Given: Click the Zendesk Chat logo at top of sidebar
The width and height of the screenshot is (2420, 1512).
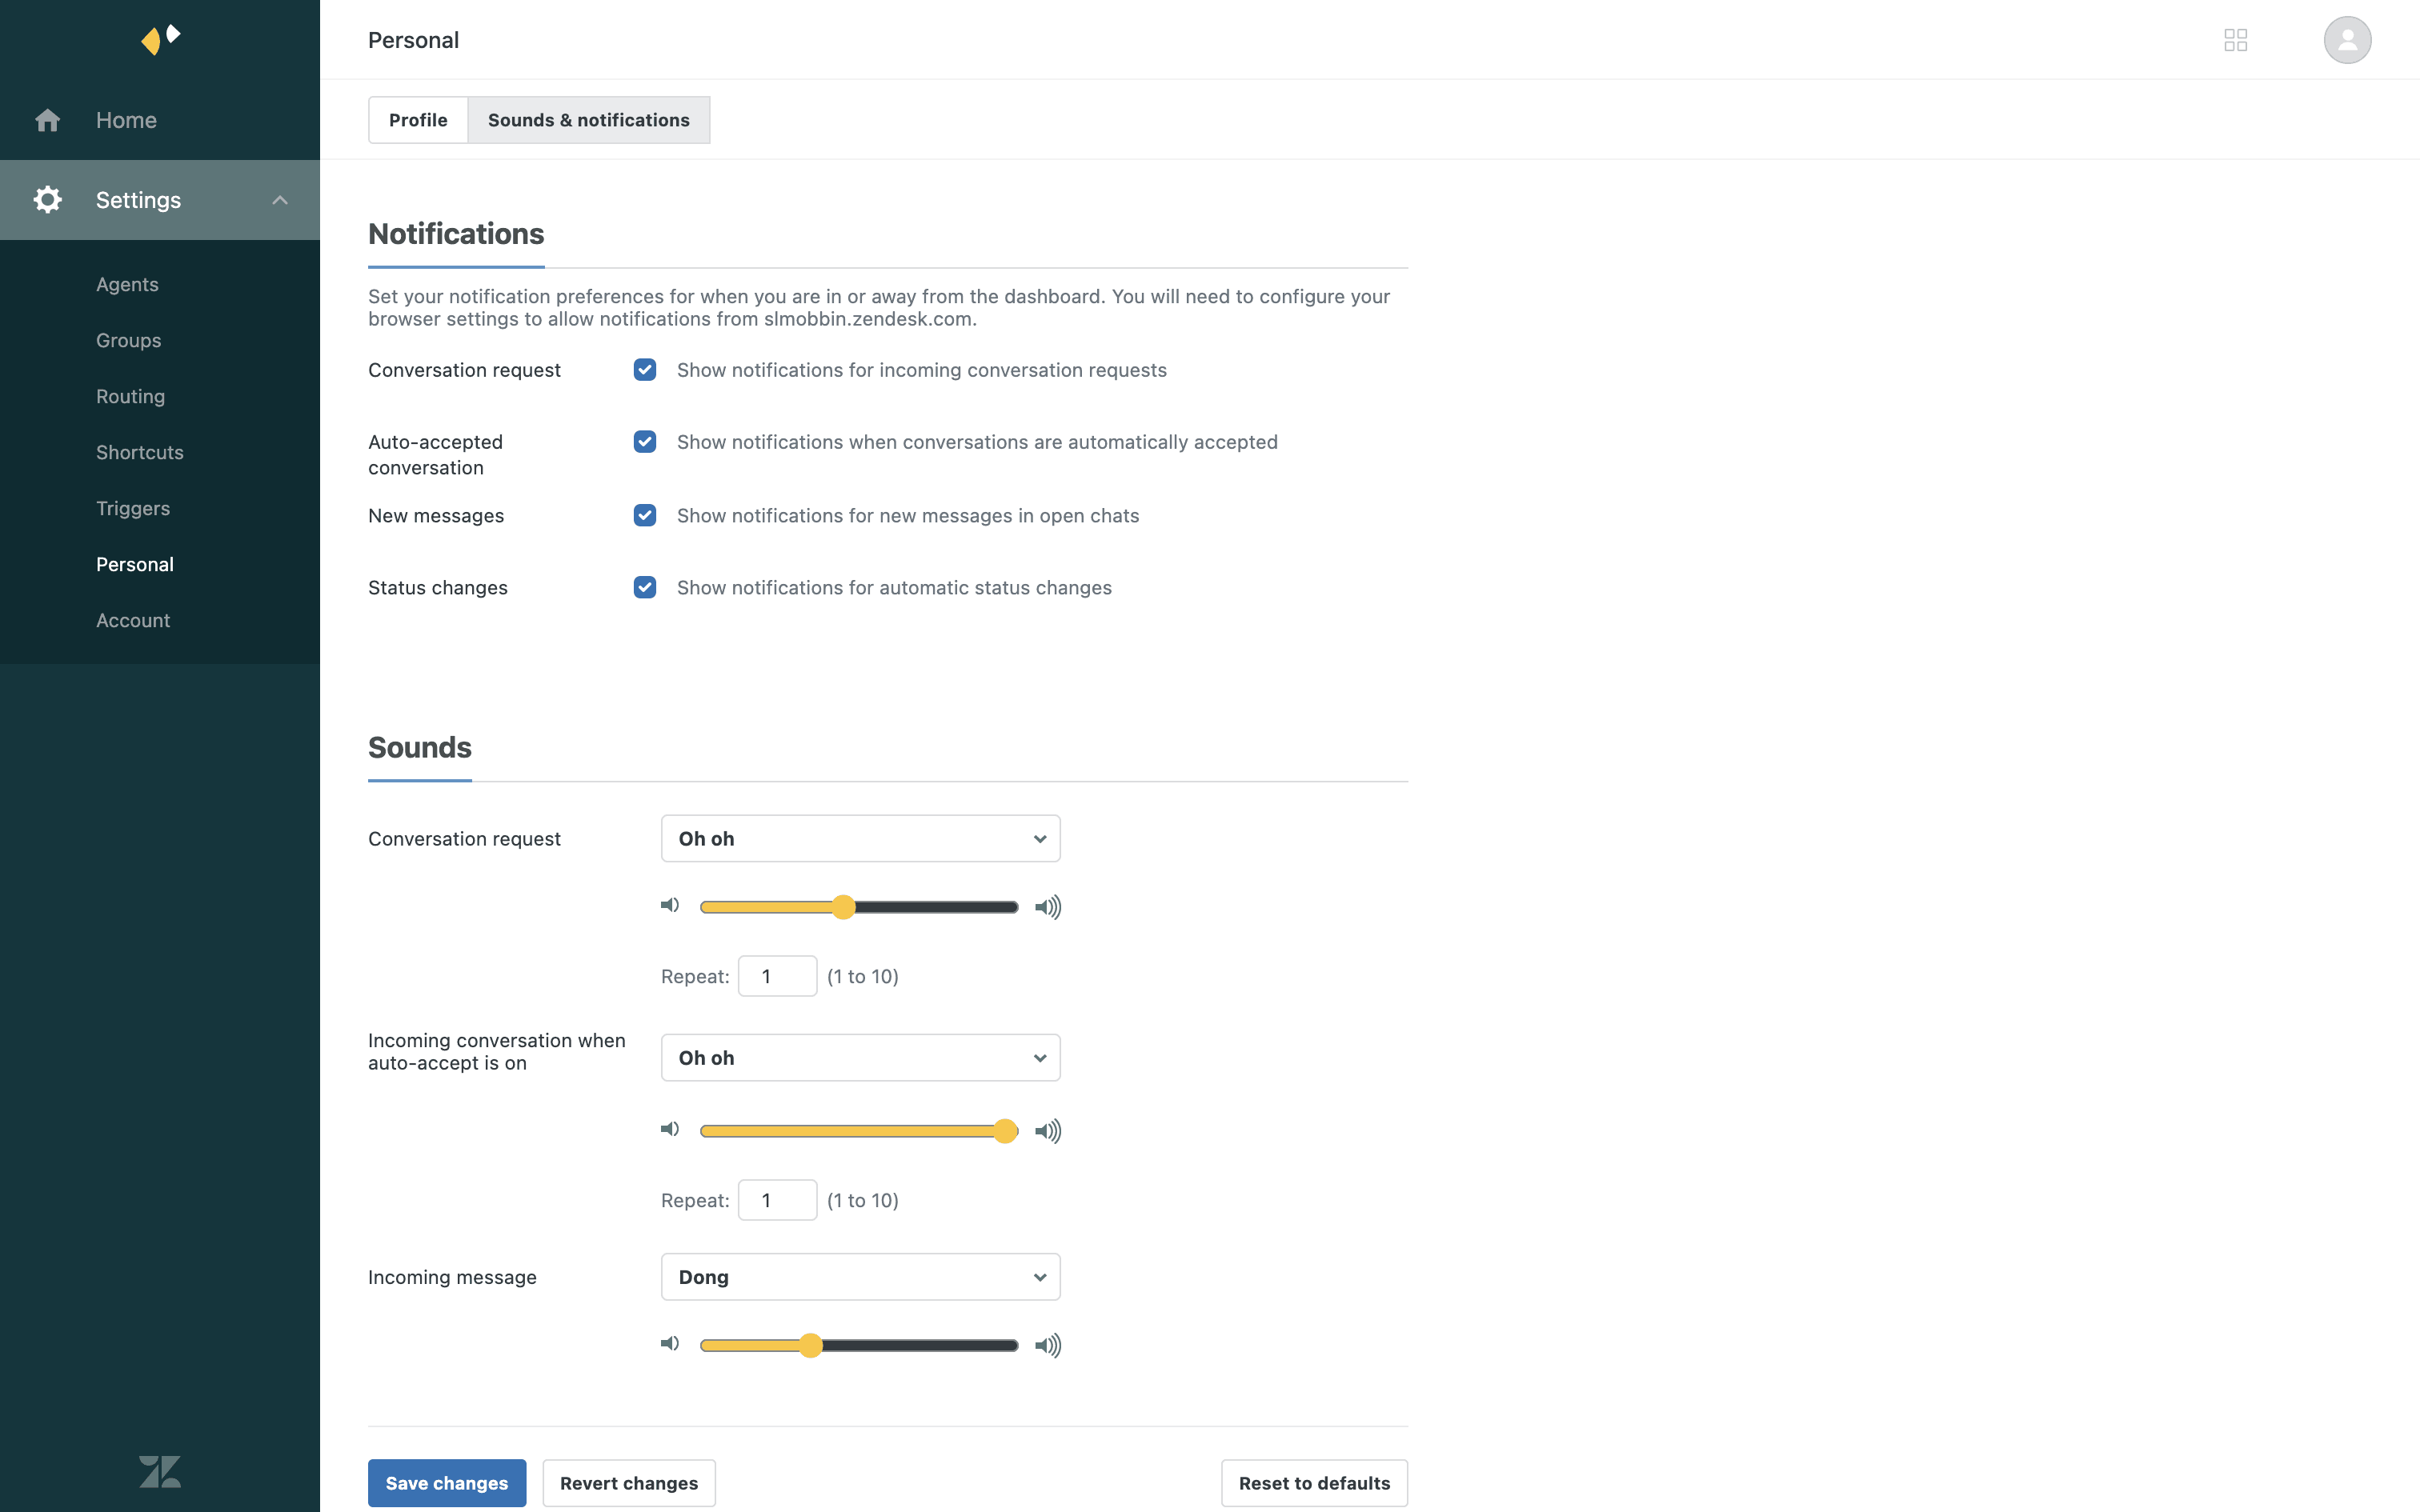Looking at the screenshot, I should 160,39.
